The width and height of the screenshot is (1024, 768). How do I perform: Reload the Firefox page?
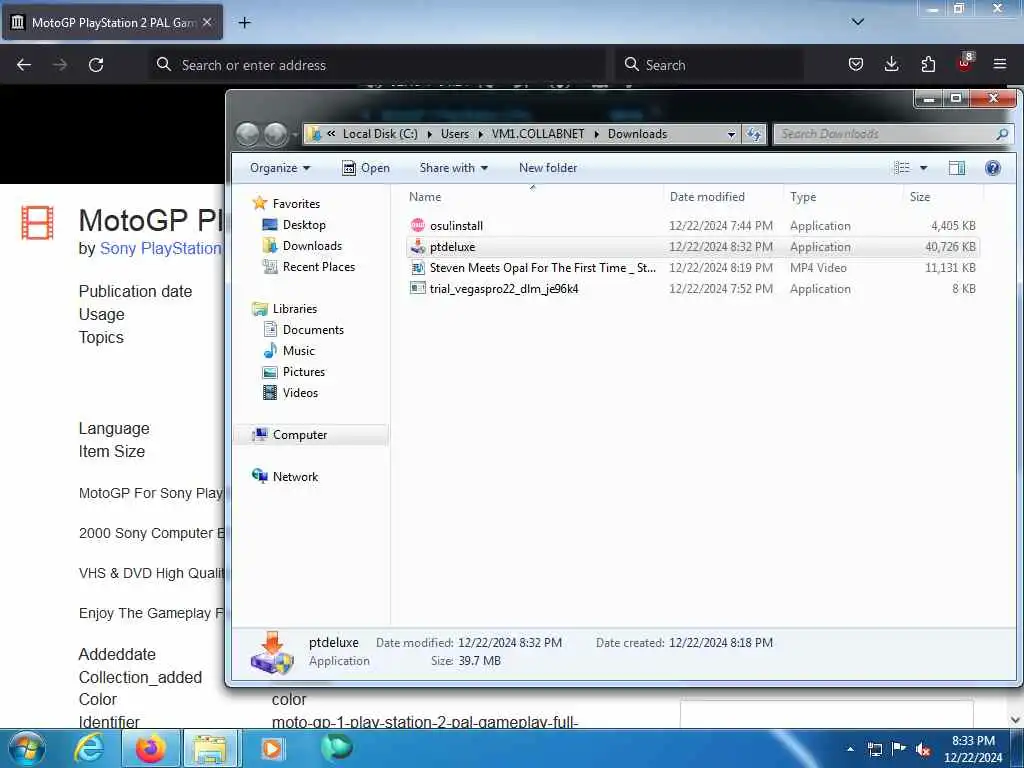pos(96,65)
